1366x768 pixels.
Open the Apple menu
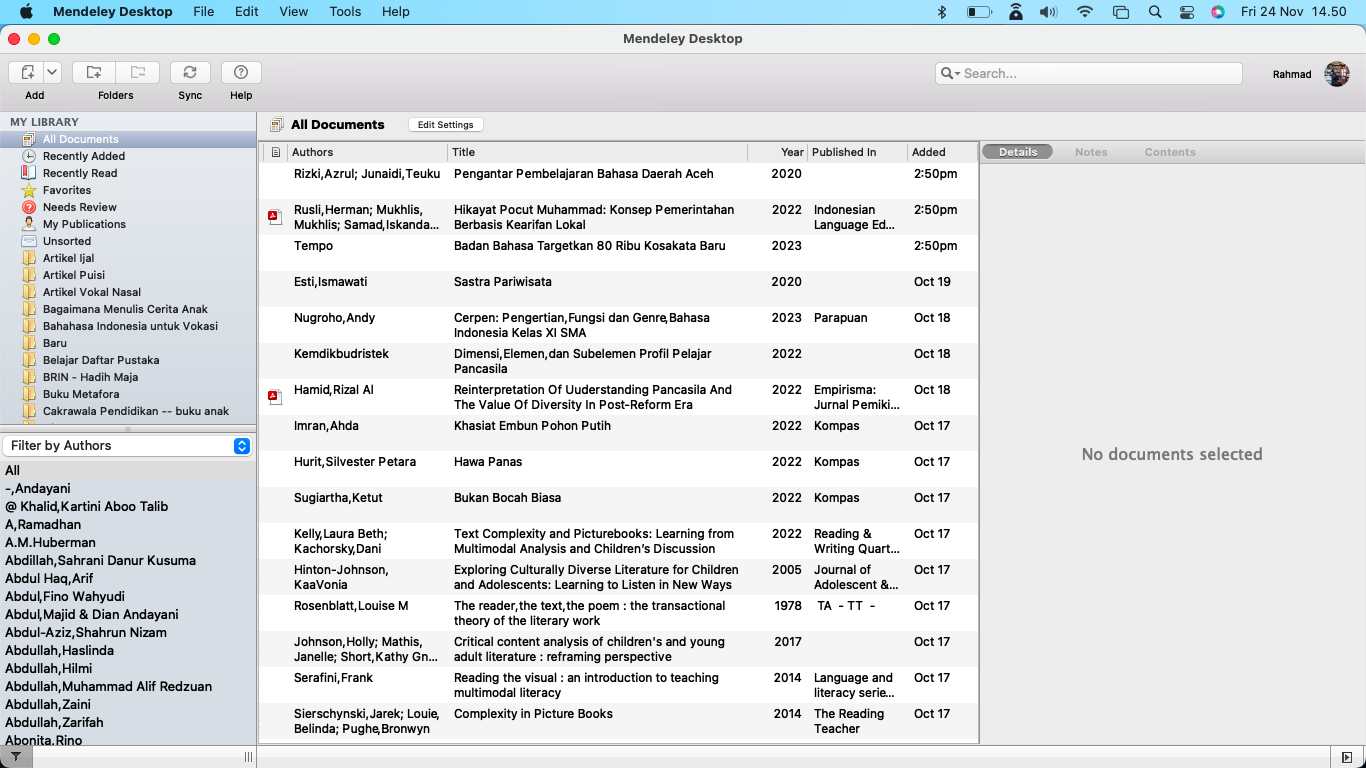pos(26,12)
